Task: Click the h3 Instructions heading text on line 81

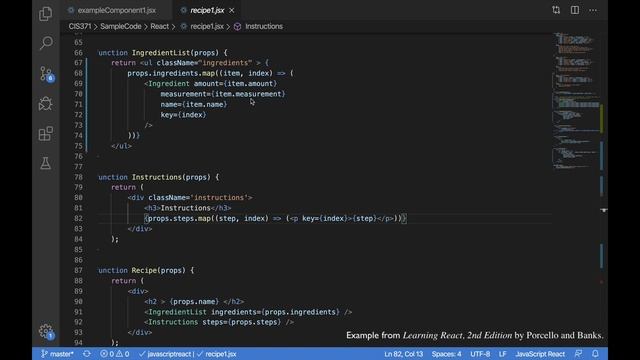Action: pos(186,208)
